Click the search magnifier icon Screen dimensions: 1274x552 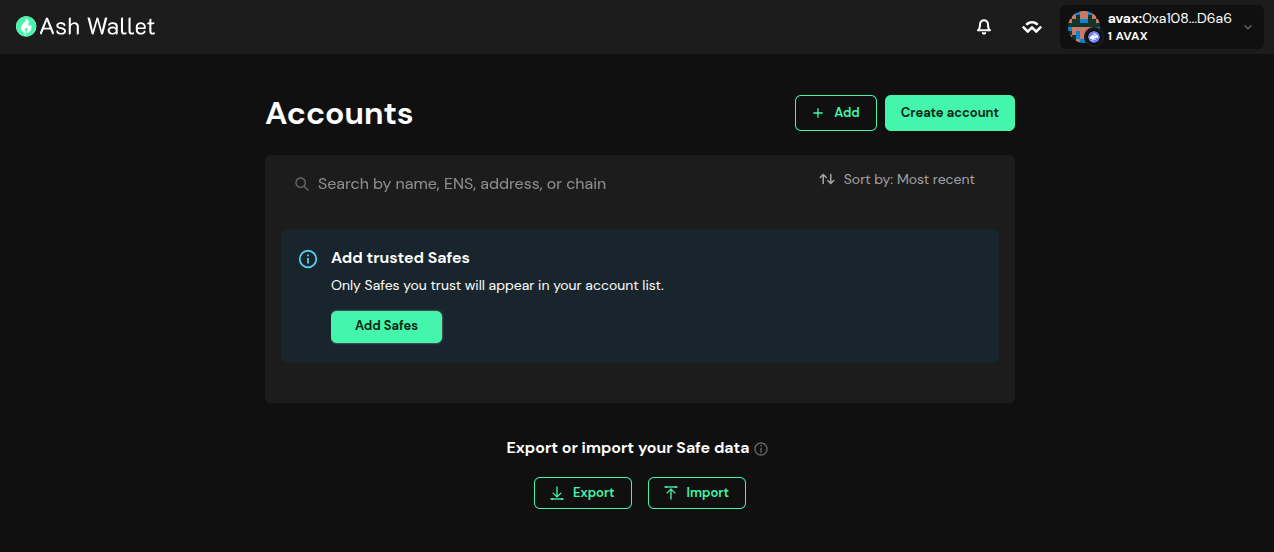[x=301, y=184]
